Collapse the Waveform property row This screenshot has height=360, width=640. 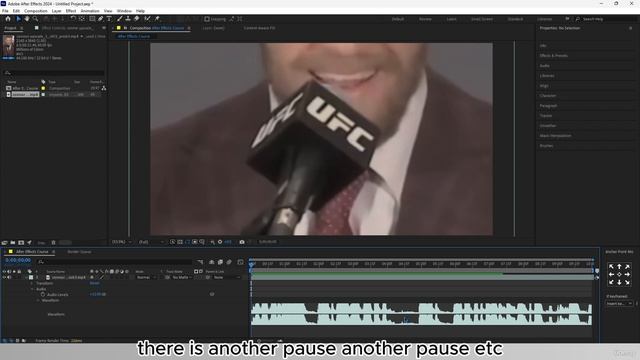pyautogui.click(x=38, y=300)
